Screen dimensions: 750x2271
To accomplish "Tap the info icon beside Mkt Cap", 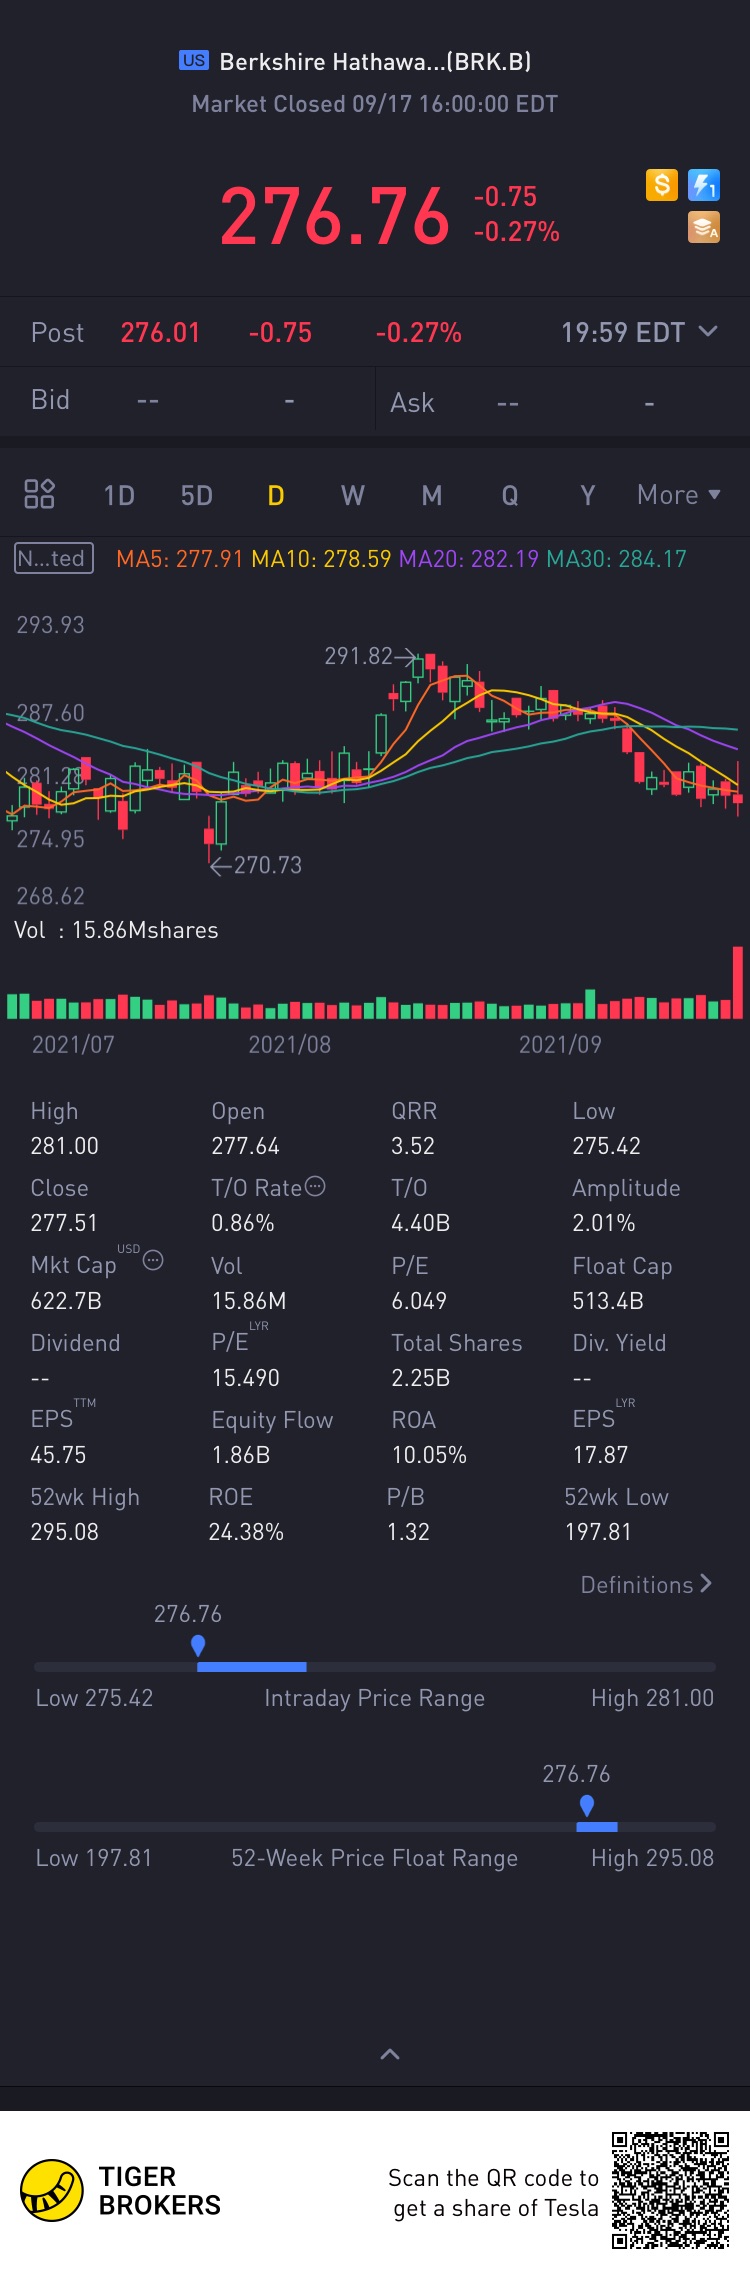I will [x=153, y=1260].
